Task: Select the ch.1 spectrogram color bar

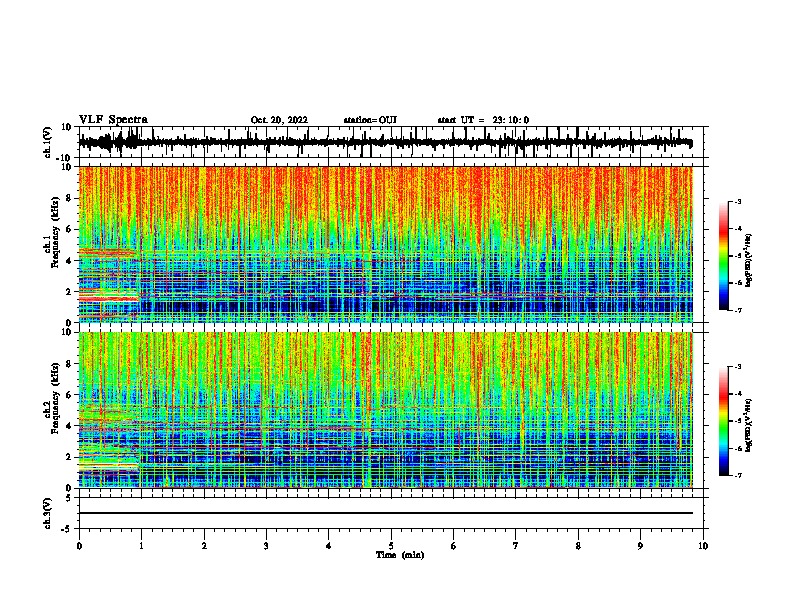Action: pyautogui.click(x=723, y=256)
